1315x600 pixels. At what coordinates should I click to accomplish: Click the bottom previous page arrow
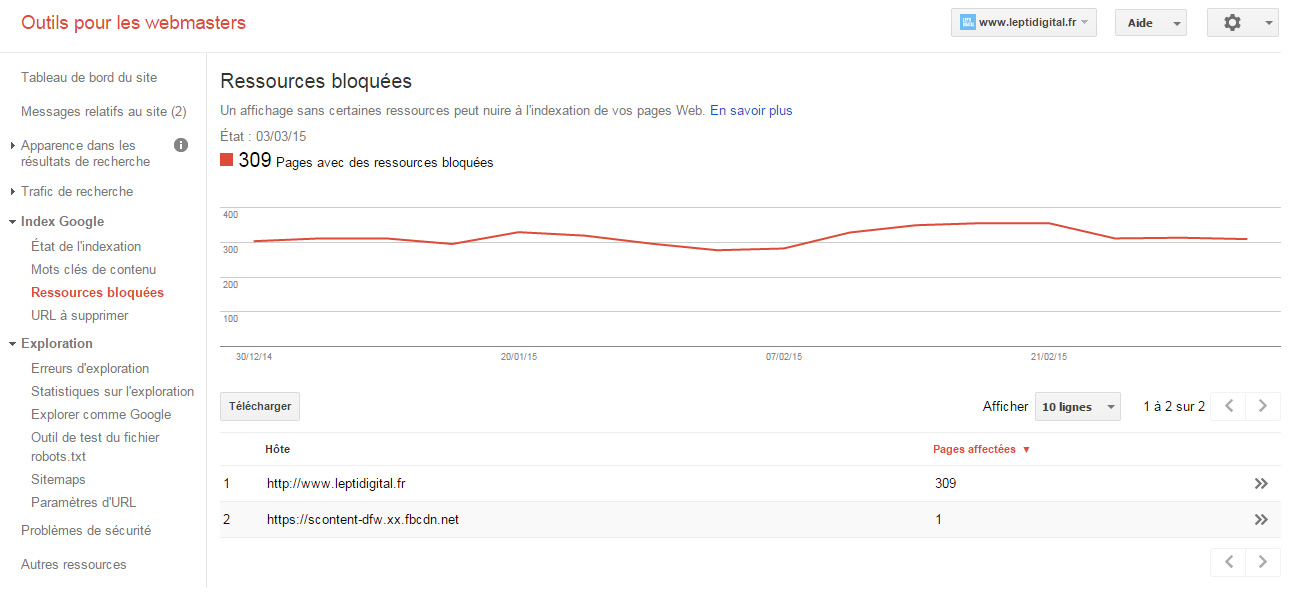pyautogui.click(x=1228, y=562)
